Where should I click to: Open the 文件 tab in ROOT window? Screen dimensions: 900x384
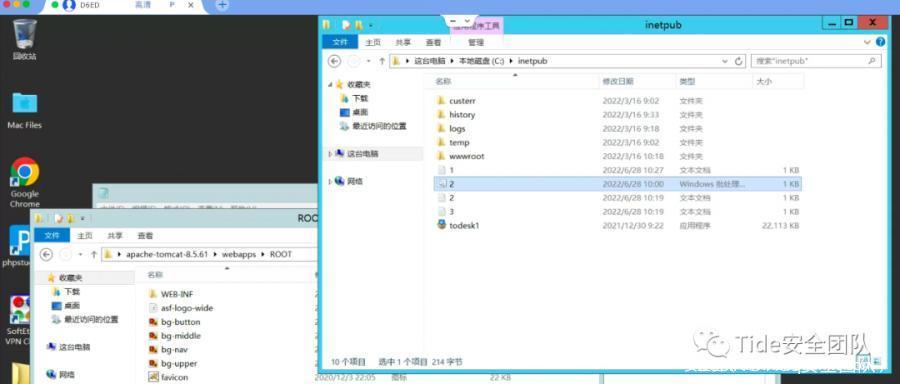click(x=52, y=235)
